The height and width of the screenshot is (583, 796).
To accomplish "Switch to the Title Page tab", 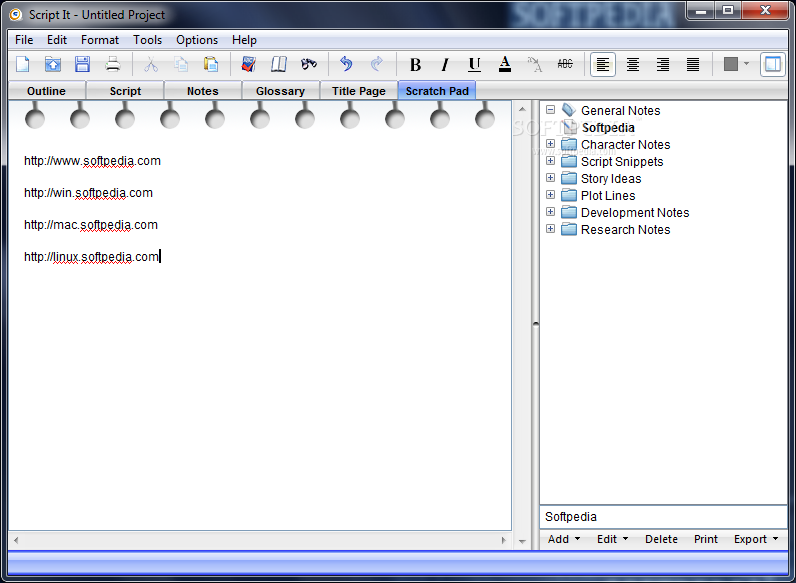I will click(x=358, y=91).
